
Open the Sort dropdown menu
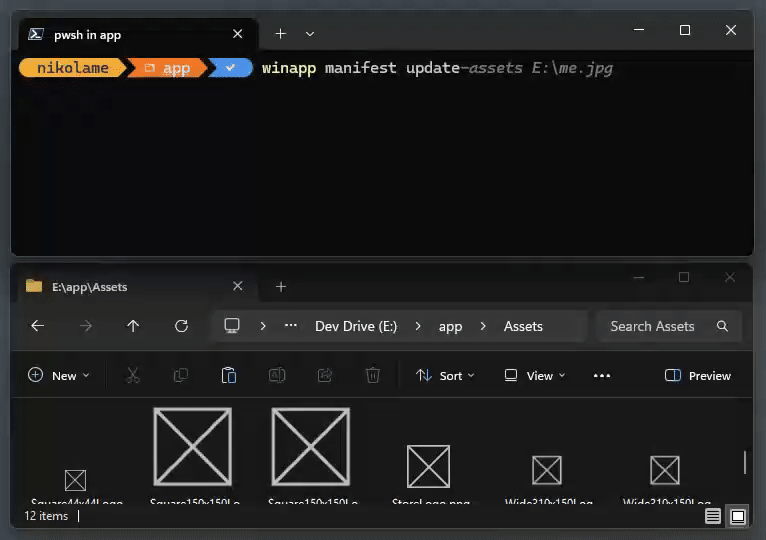click(x=445, y=376)
